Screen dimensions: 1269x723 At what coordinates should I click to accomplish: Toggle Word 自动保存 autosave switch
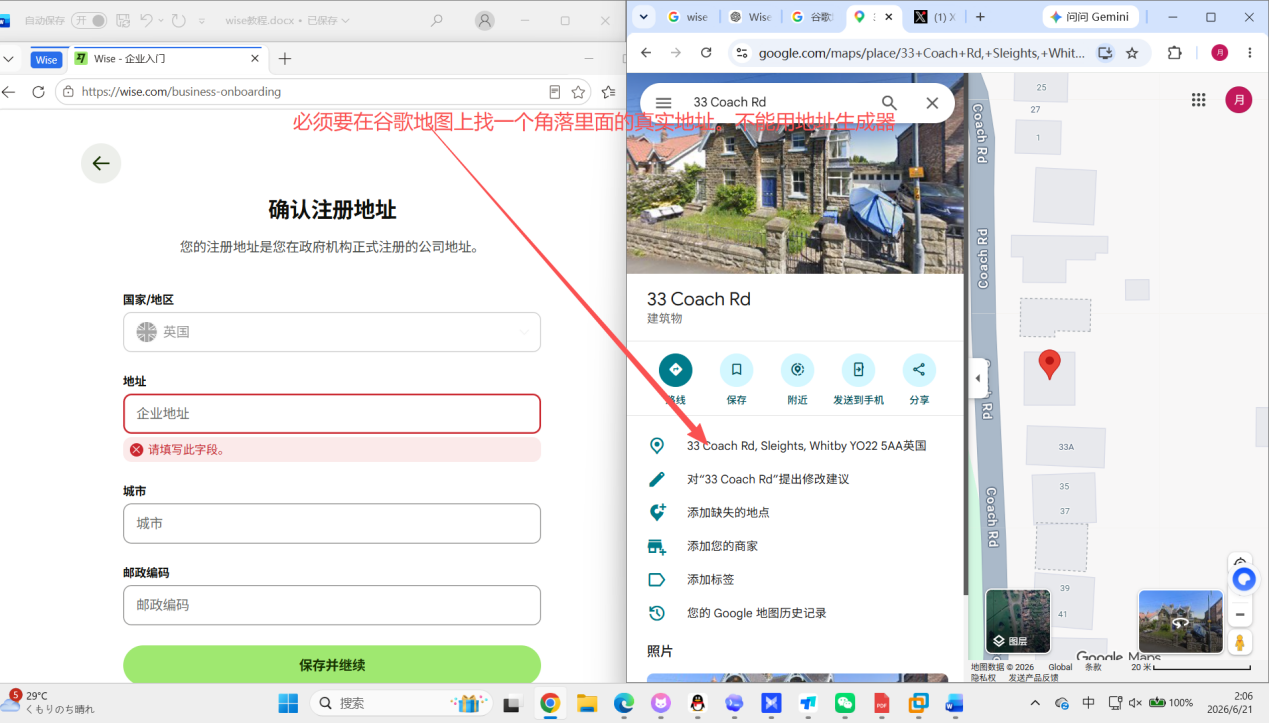(89, 20)
